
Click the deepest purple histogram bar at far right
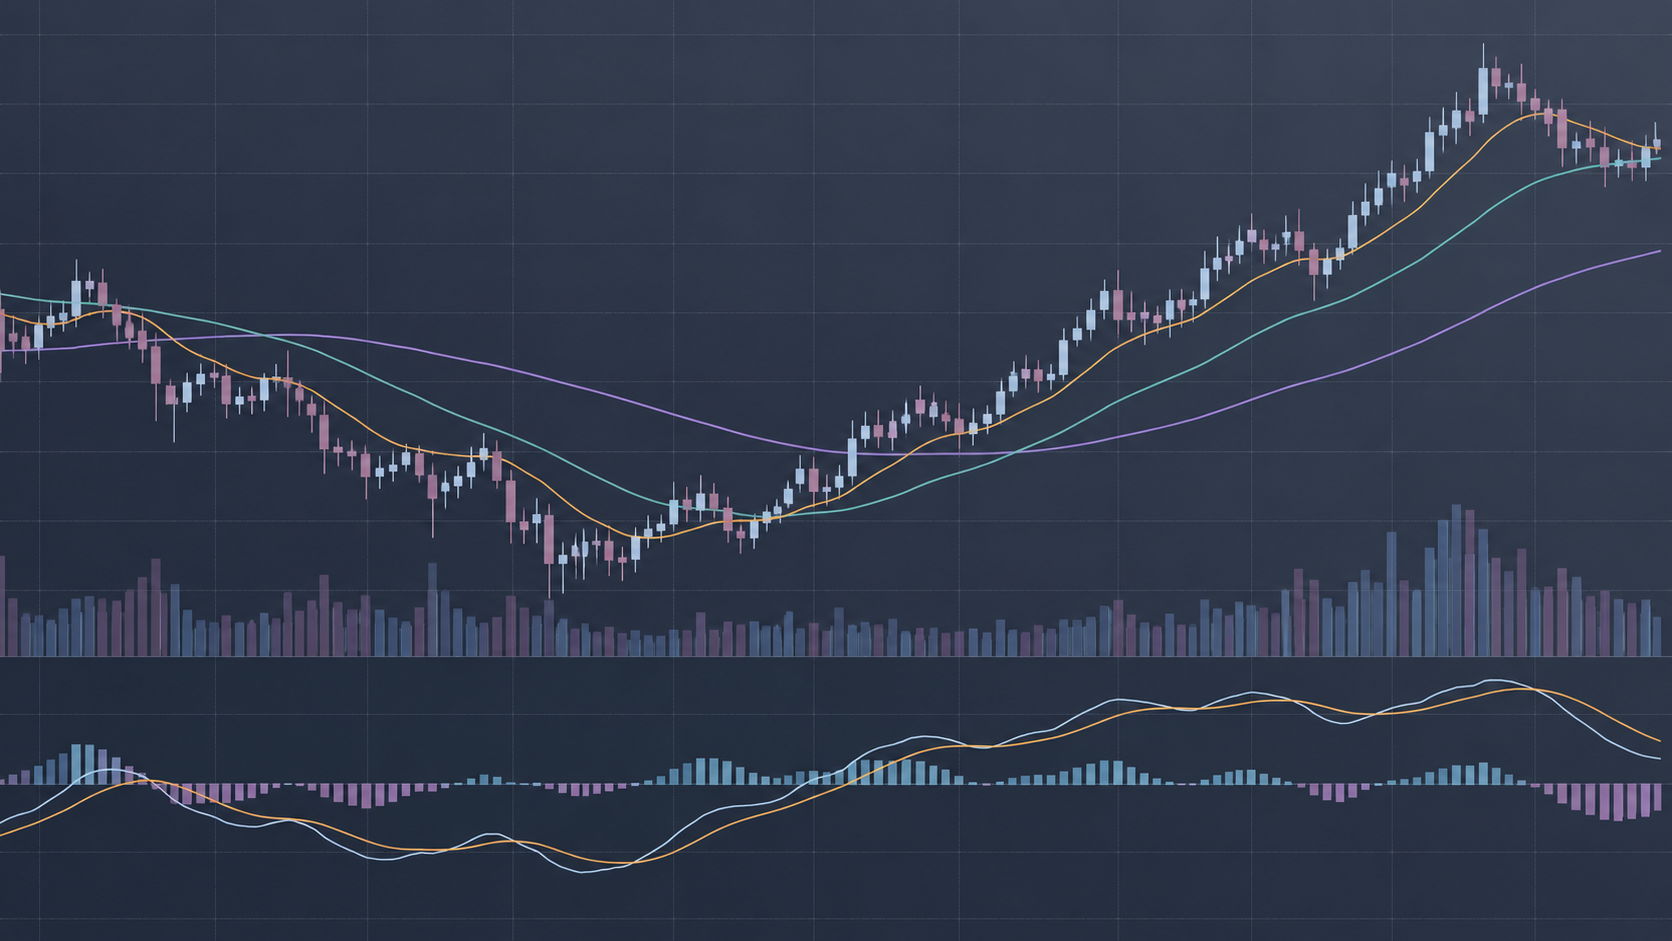pos(1620,802)
